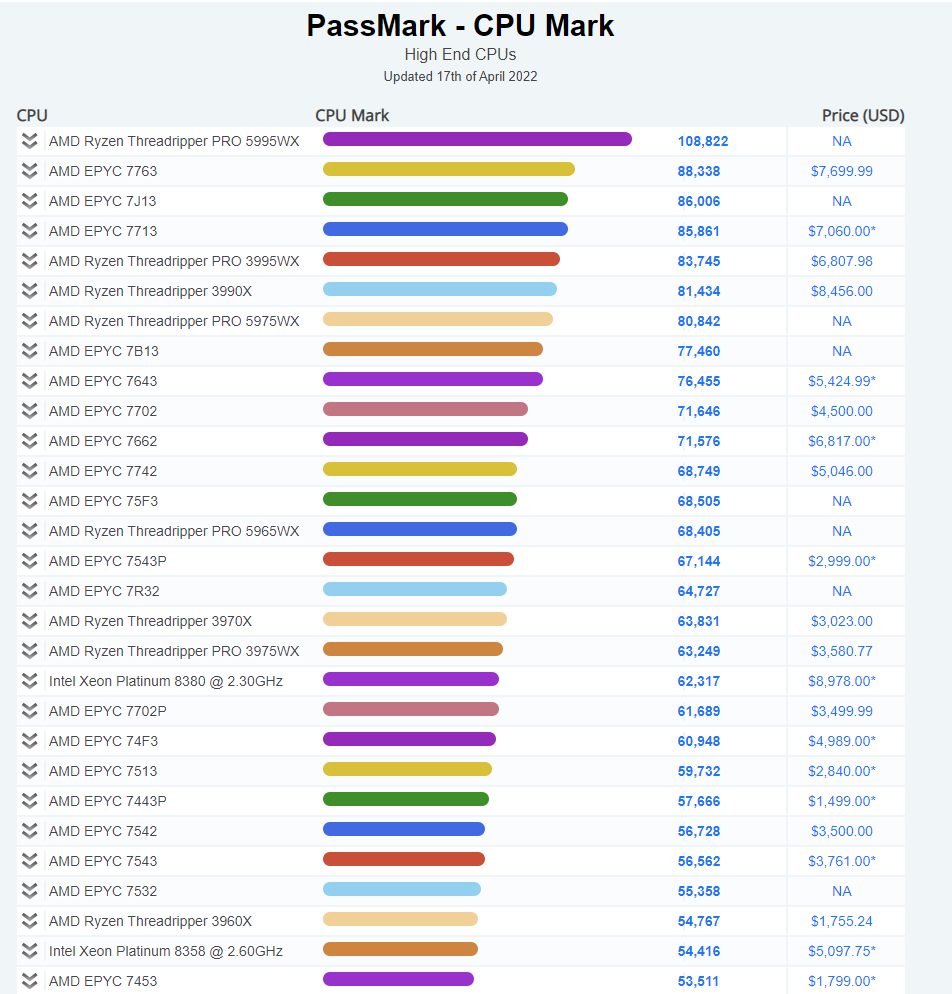Open the AMD EPYC 7543 CPU link
Screen dimensions: 952x994
103,861
